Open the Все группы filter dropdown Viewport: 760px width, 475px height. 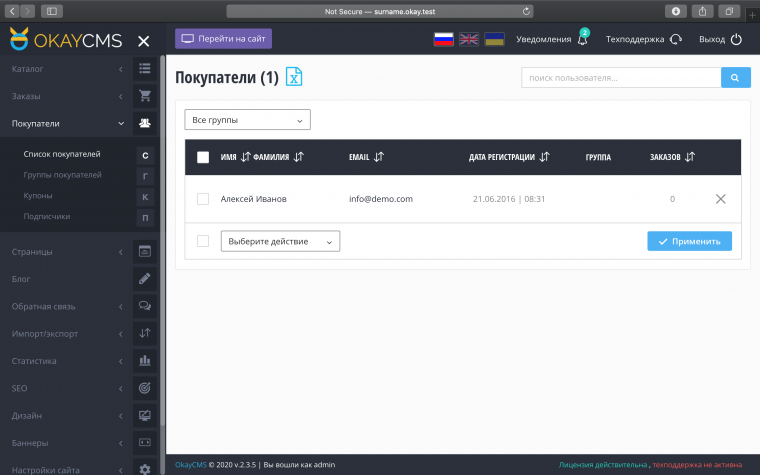tap(247, 120)
